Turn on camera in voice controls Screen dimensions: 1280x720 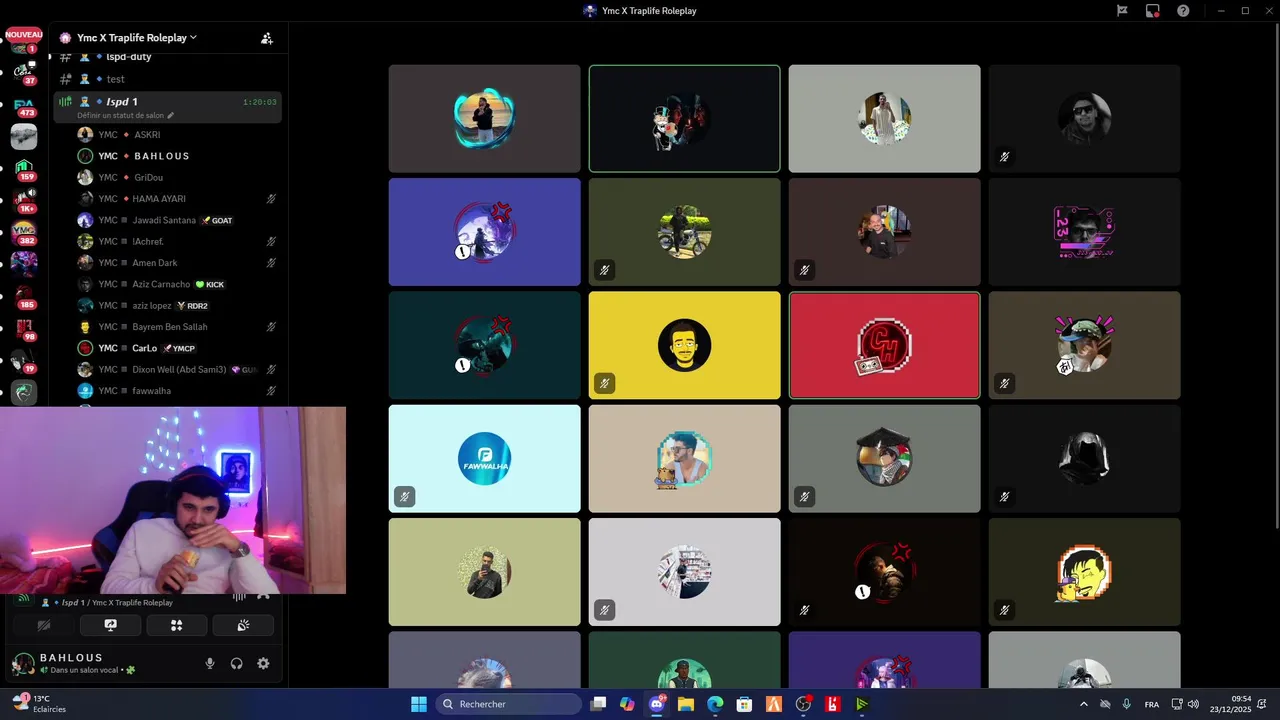tap(44, 625)
